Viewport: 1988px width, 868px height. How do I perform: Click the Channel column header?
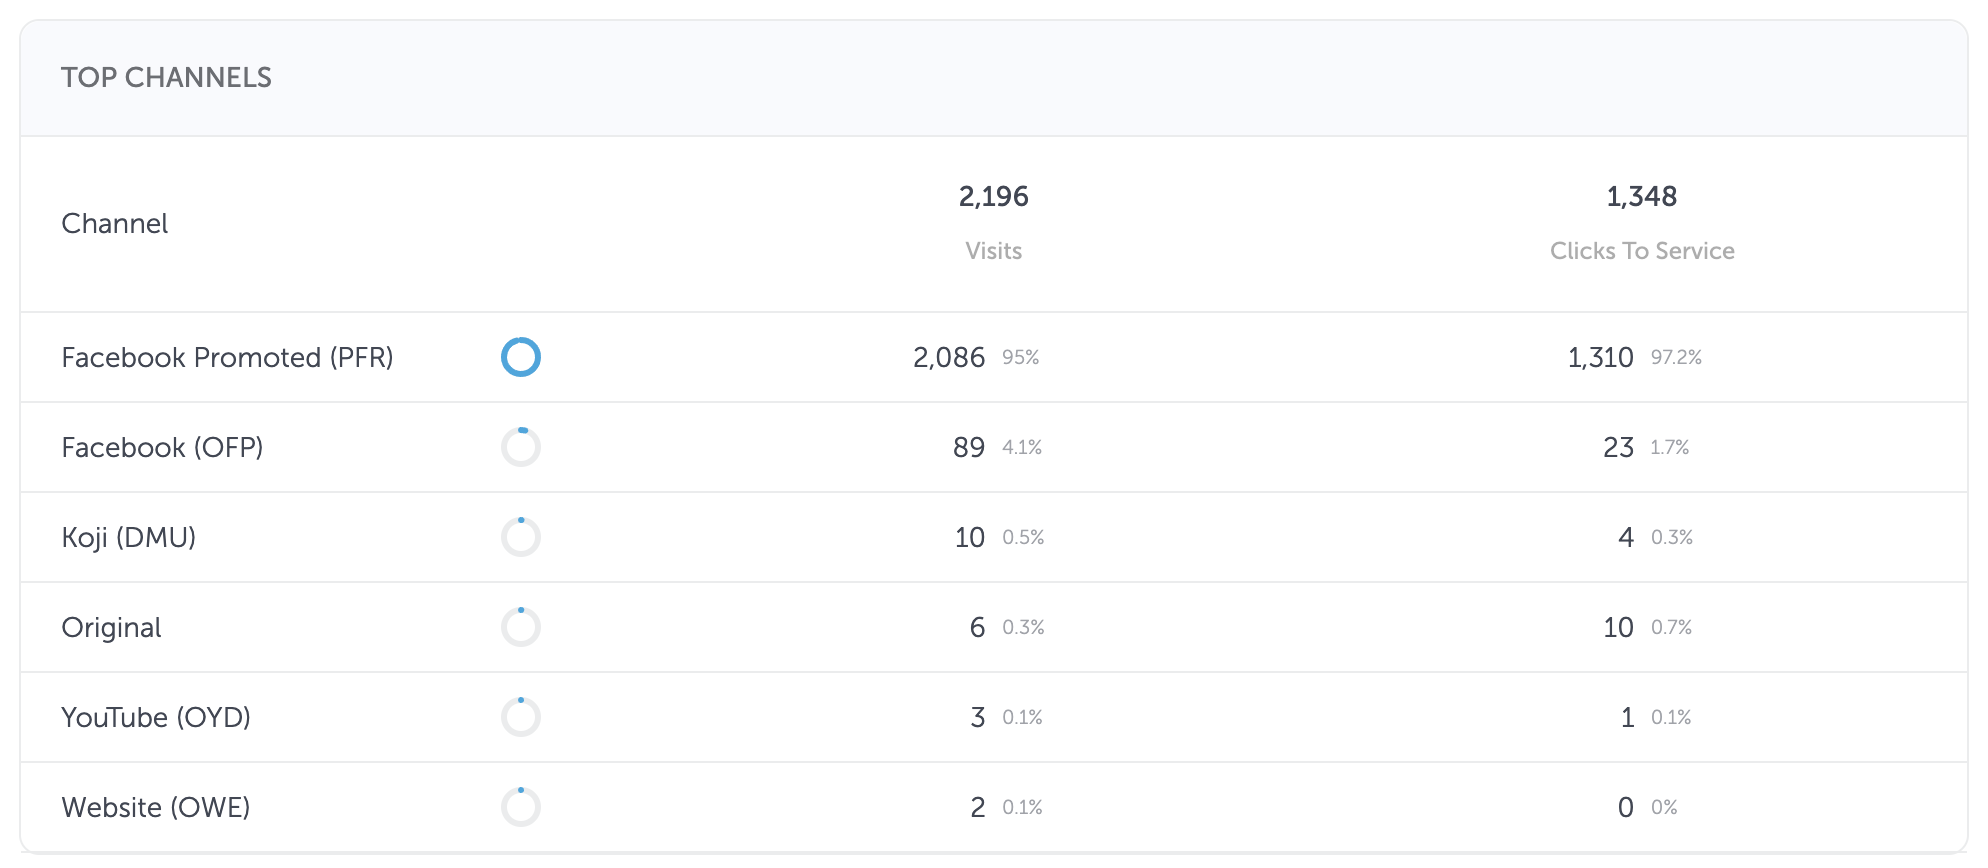[x=114, y=223]
